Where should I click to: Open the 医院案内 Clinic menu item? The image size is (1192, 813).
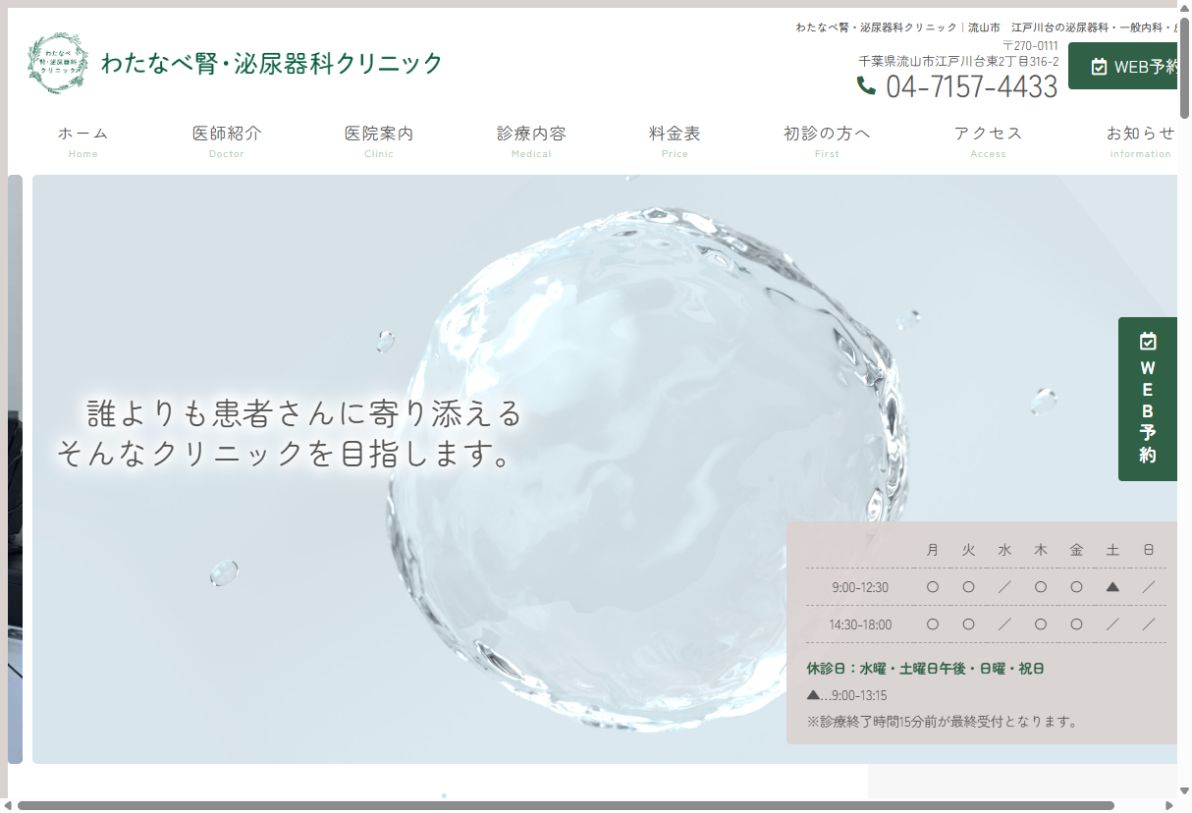pyautogui.click(x=379, y=141)
